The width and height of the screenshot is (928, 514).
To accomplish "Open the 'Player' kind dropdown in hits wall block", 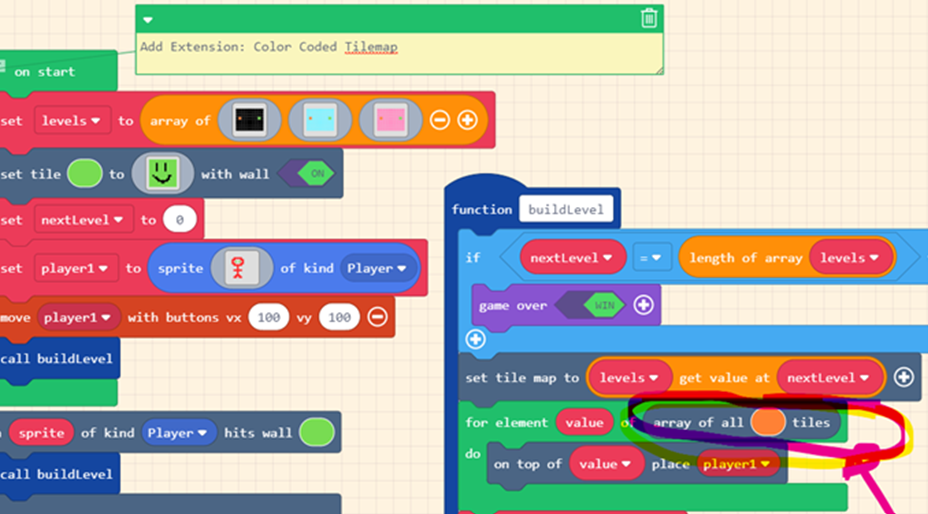I will [x=177, y=433].
